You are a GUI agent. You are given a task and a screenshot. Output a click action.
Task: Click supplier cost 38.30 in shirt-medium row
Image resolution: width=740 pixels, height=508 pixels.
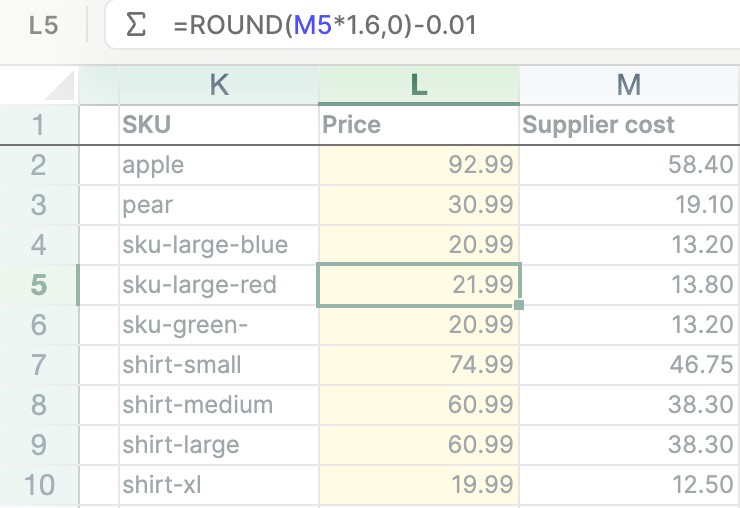(630, 405)
